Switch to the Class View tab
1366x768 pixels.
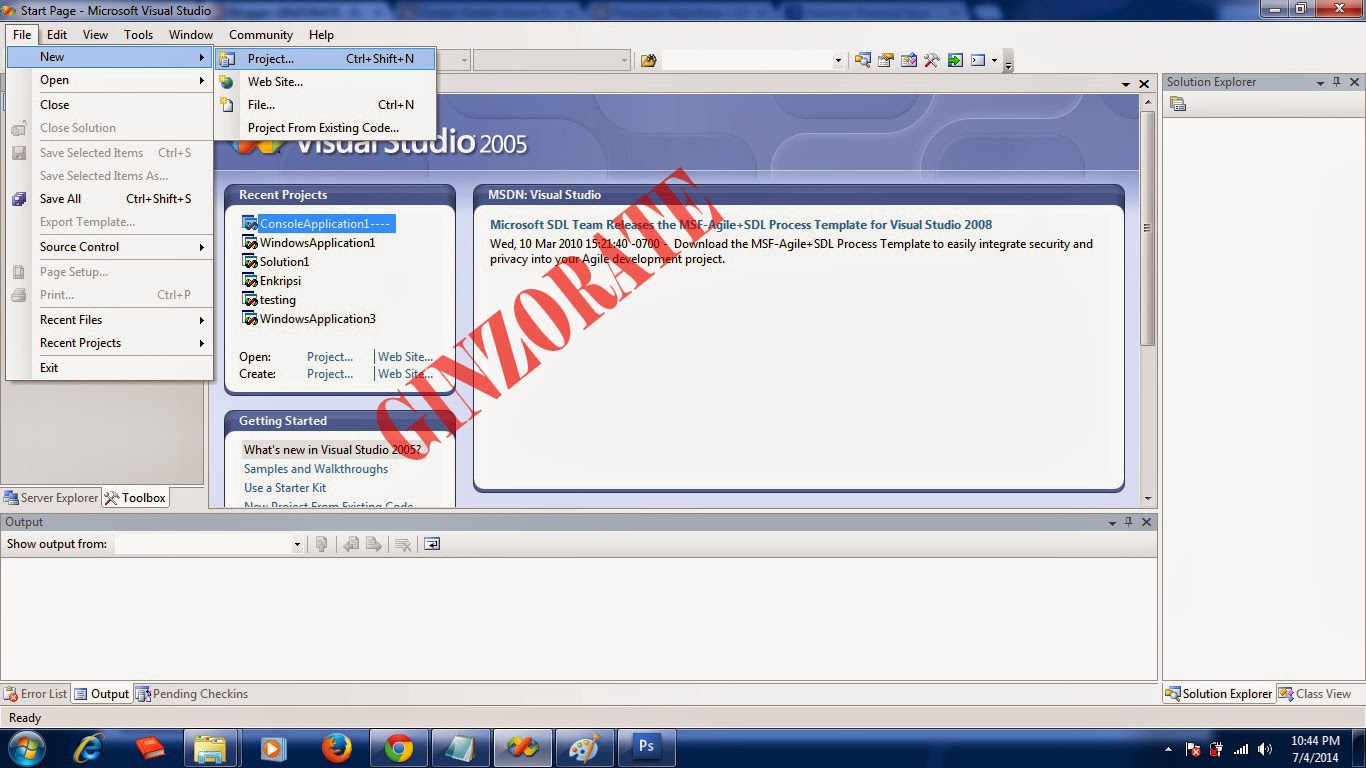[x=1317, y=693]
